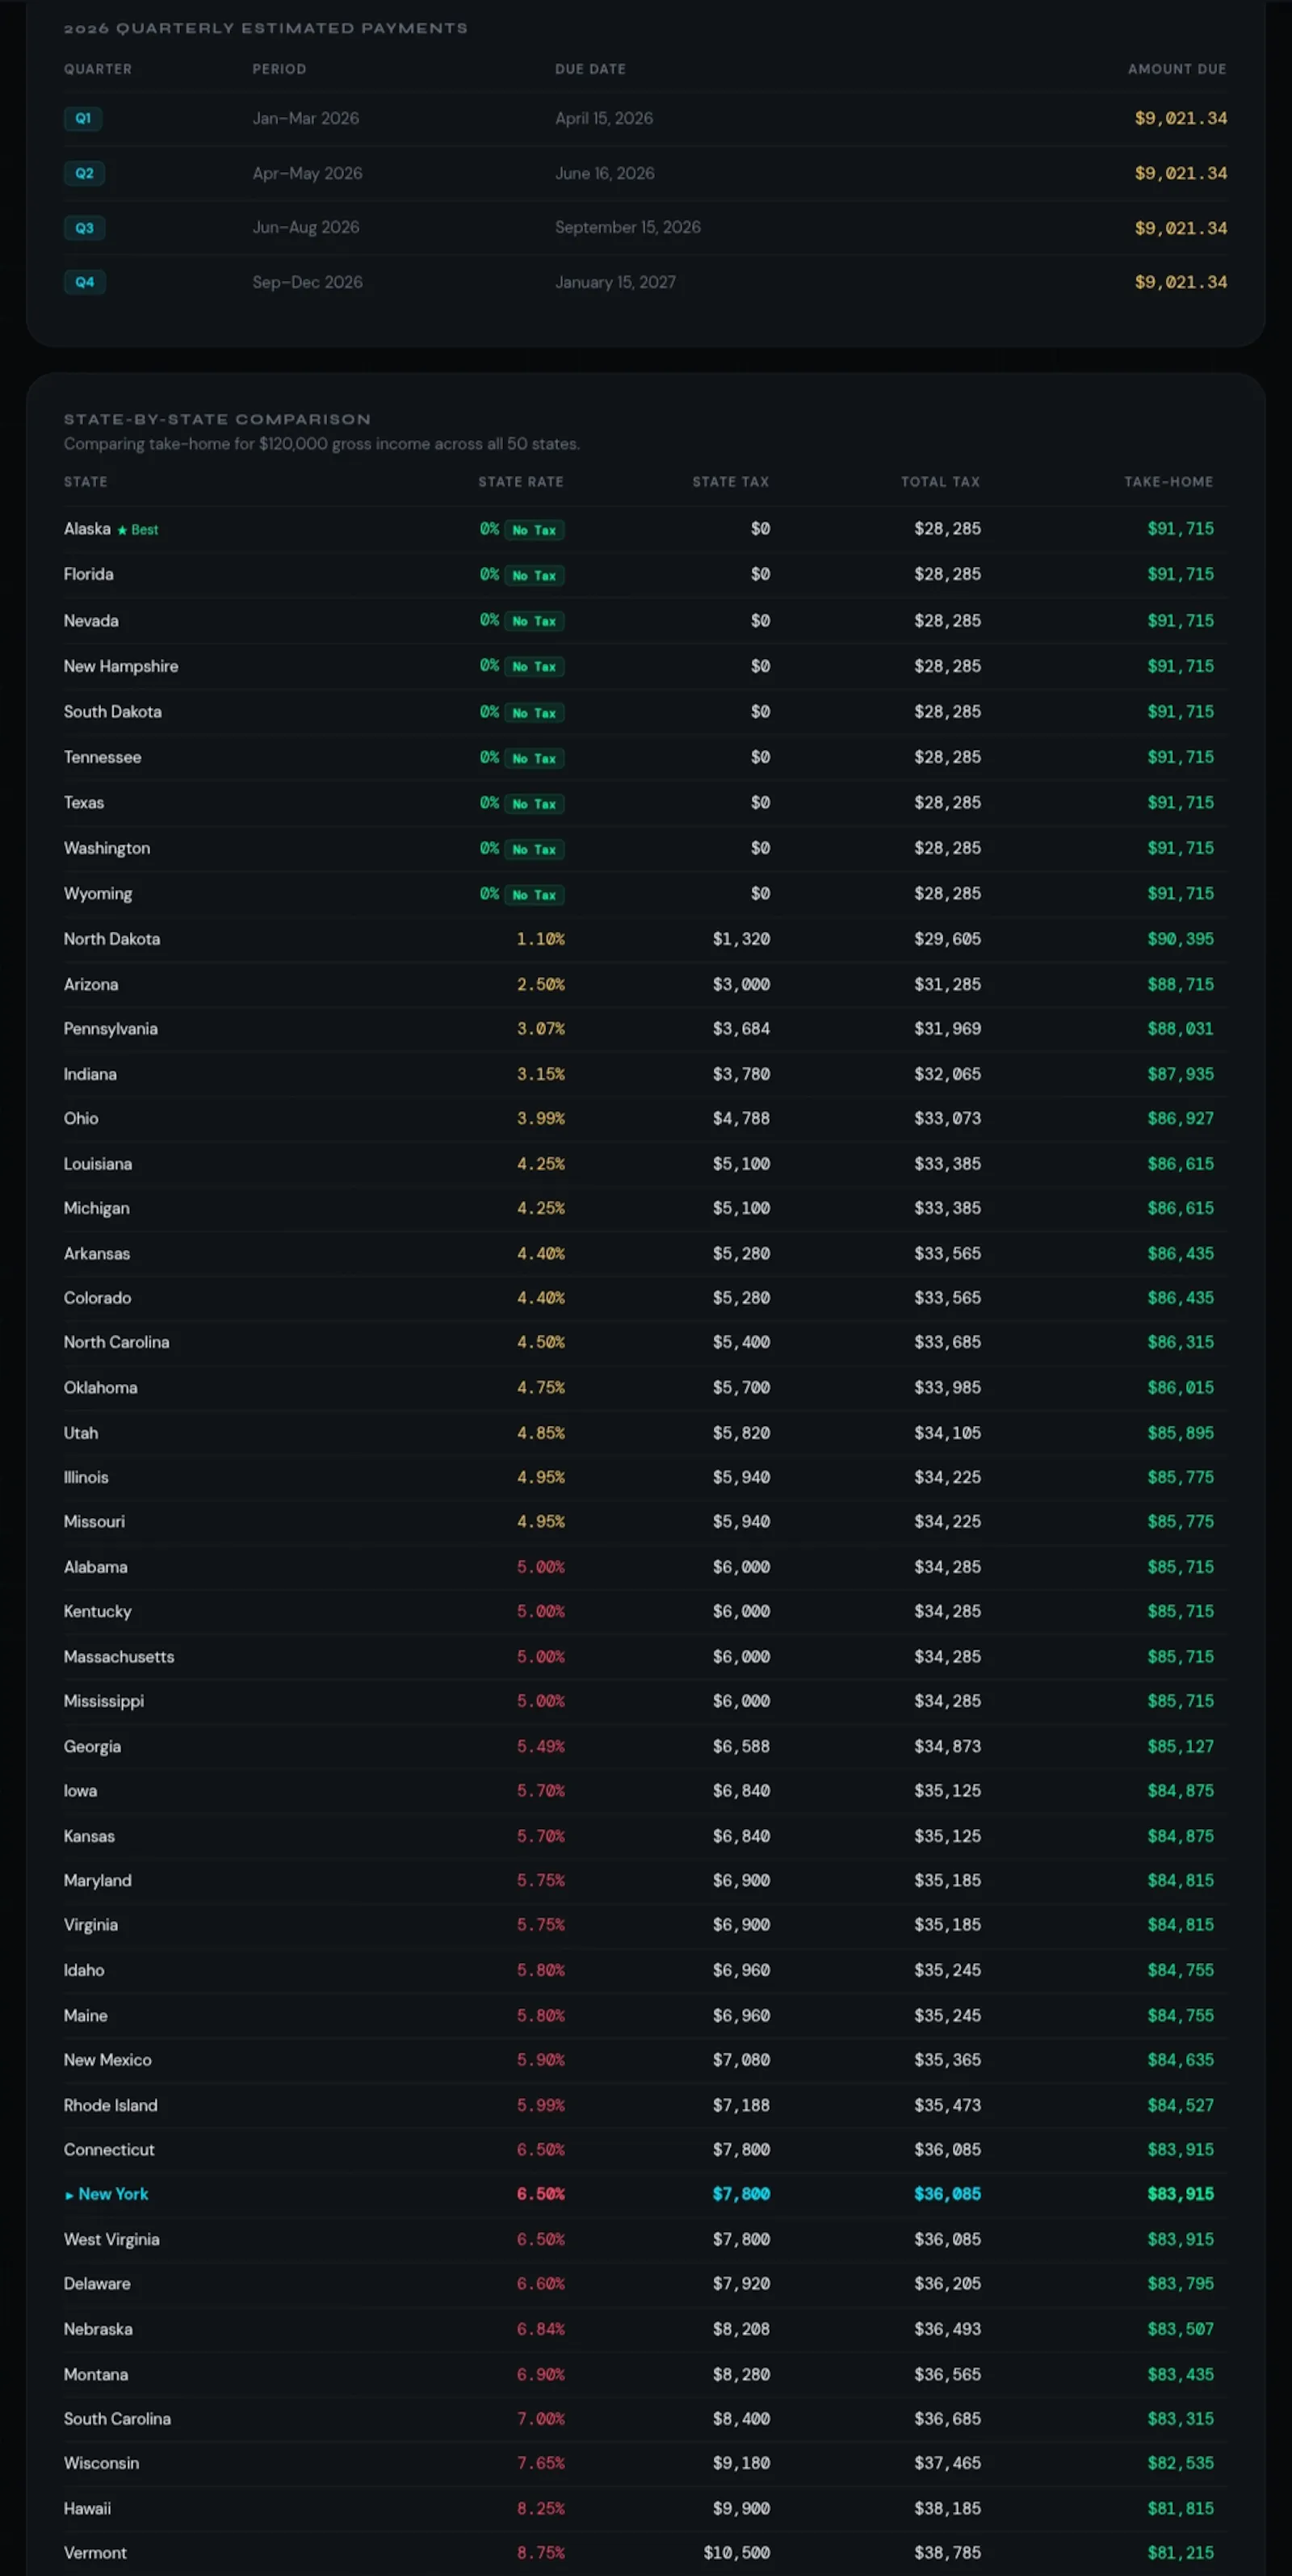Click the No Tax badge in Washington row
The image size is (1292, 2576).
tap(534, 849)
